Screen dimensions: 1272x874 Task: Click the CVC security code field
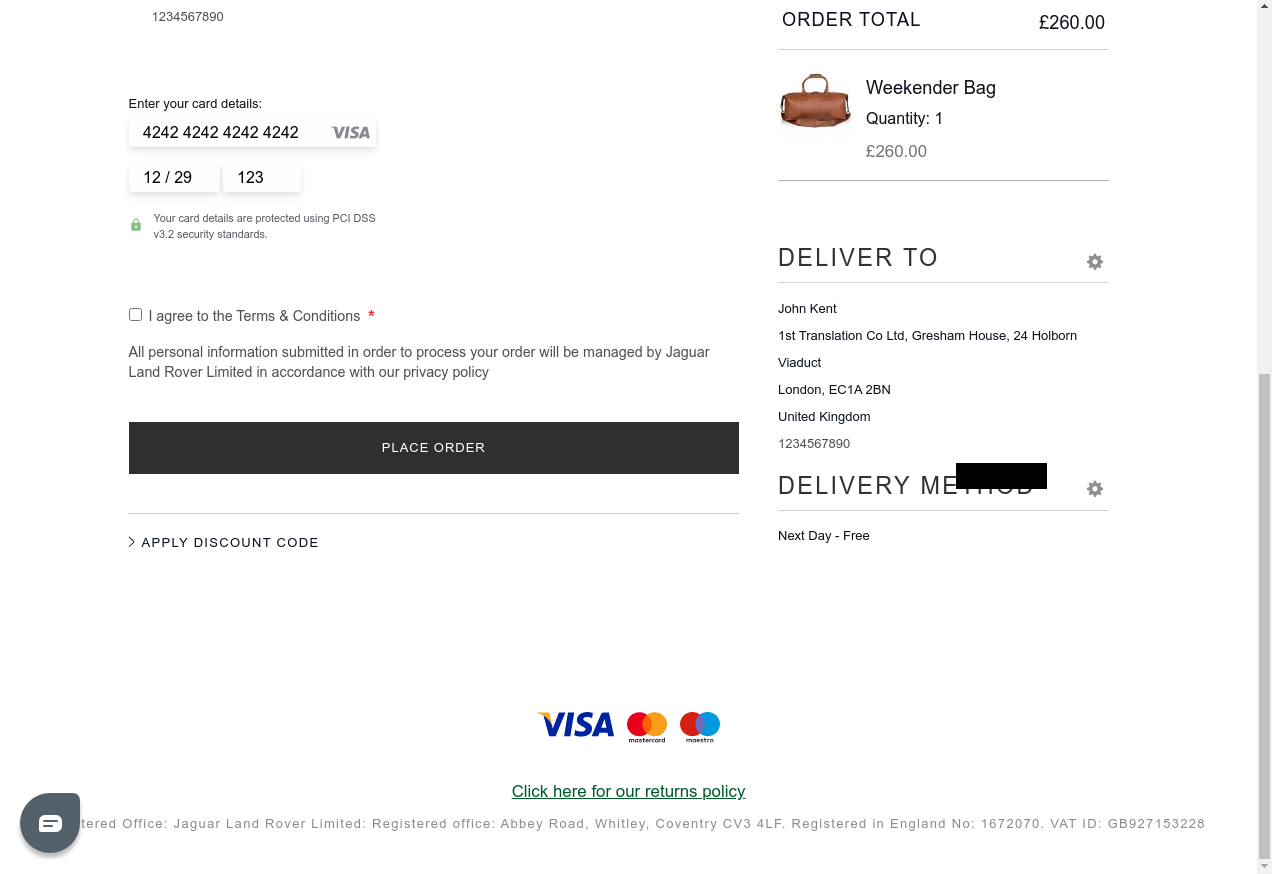point(260,178)
